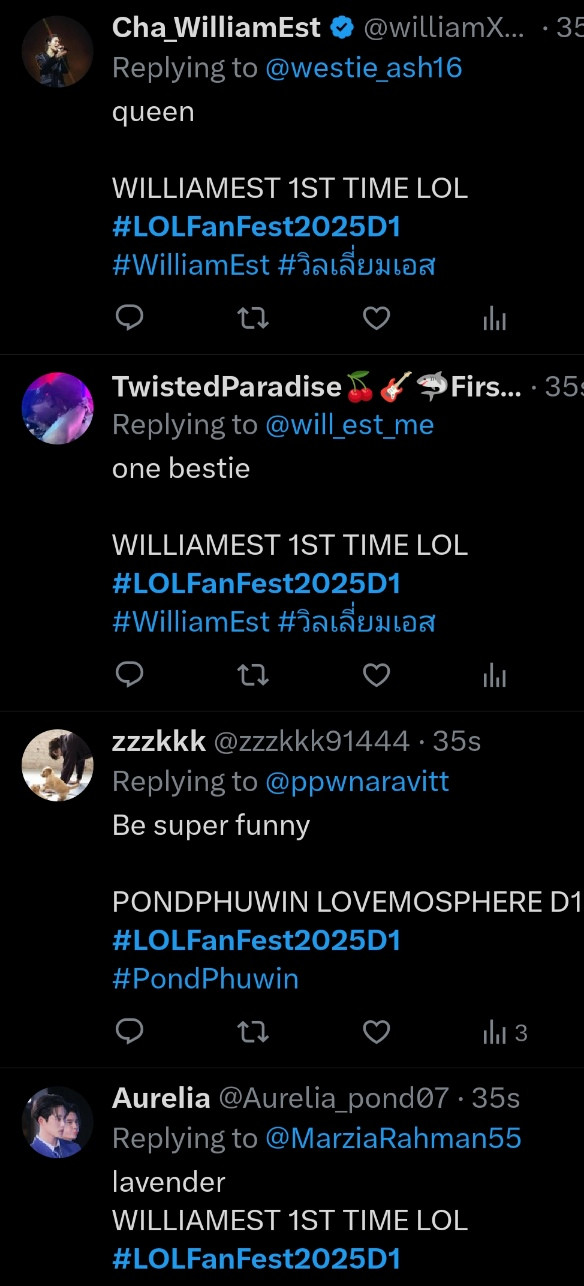Retweet zzzkkk's "Be super funny" post
Screen dimensions: 584x1286
[253, 1032]
